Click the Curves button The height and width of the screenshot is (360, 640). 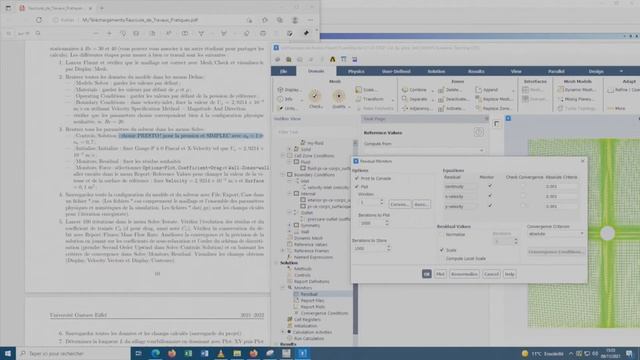pos(399,204)
